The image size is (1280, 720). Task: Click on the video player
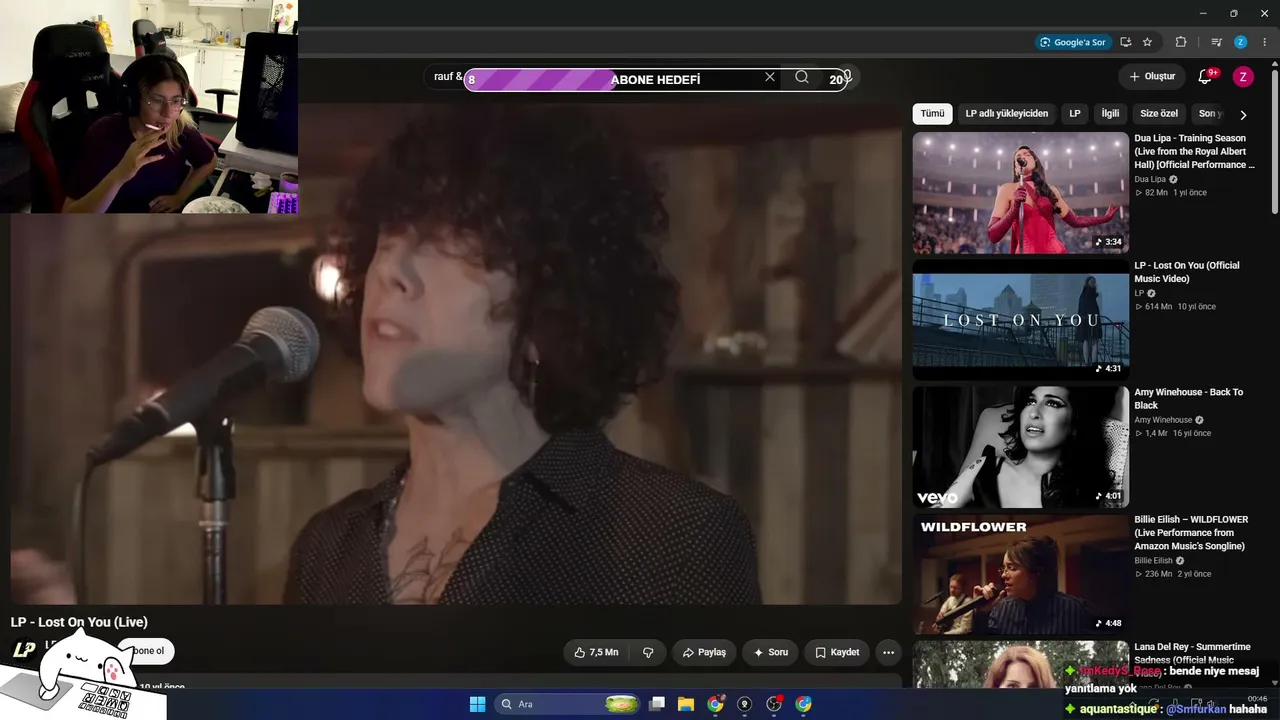click(x=456, y=353)
